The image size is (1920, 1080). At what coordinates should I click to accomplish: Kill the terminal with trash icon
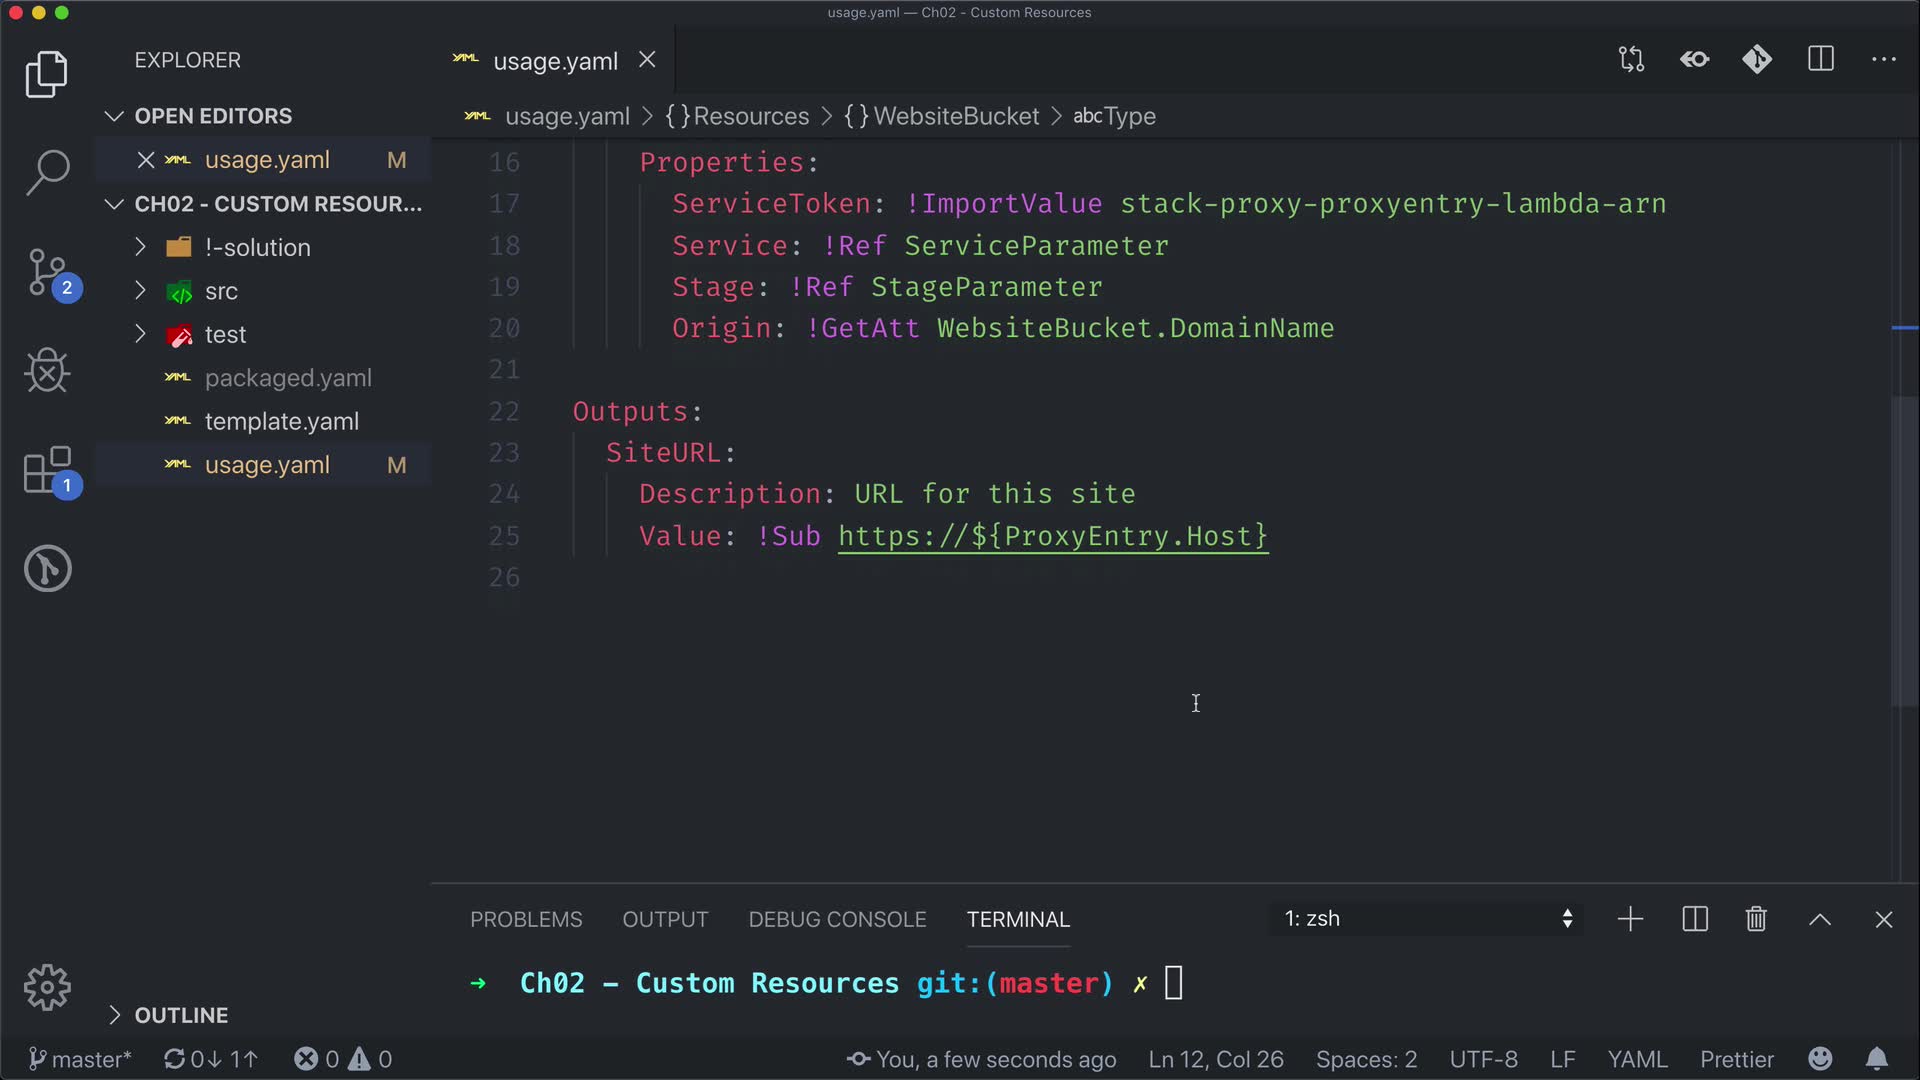click(1756, 919)
